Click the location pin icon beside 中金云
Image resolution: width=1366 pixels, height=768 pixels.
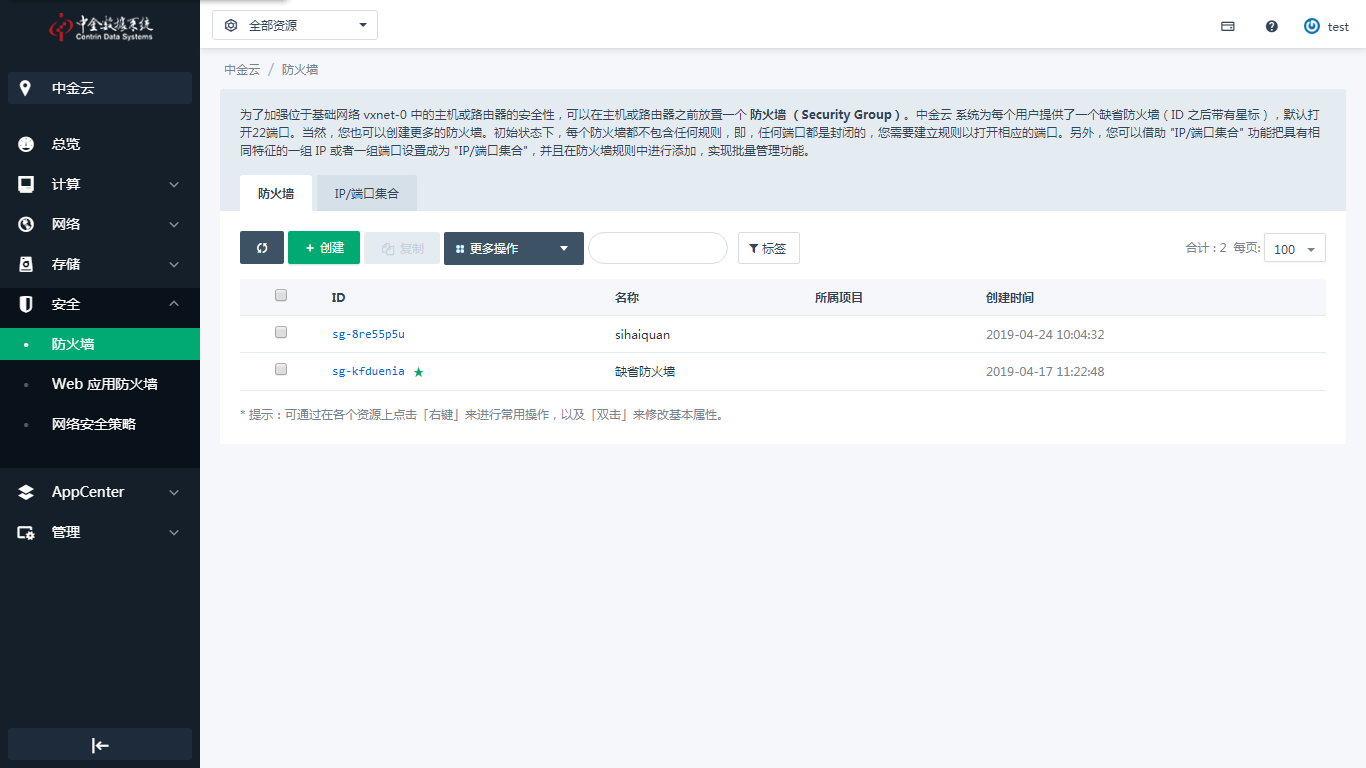26,88
